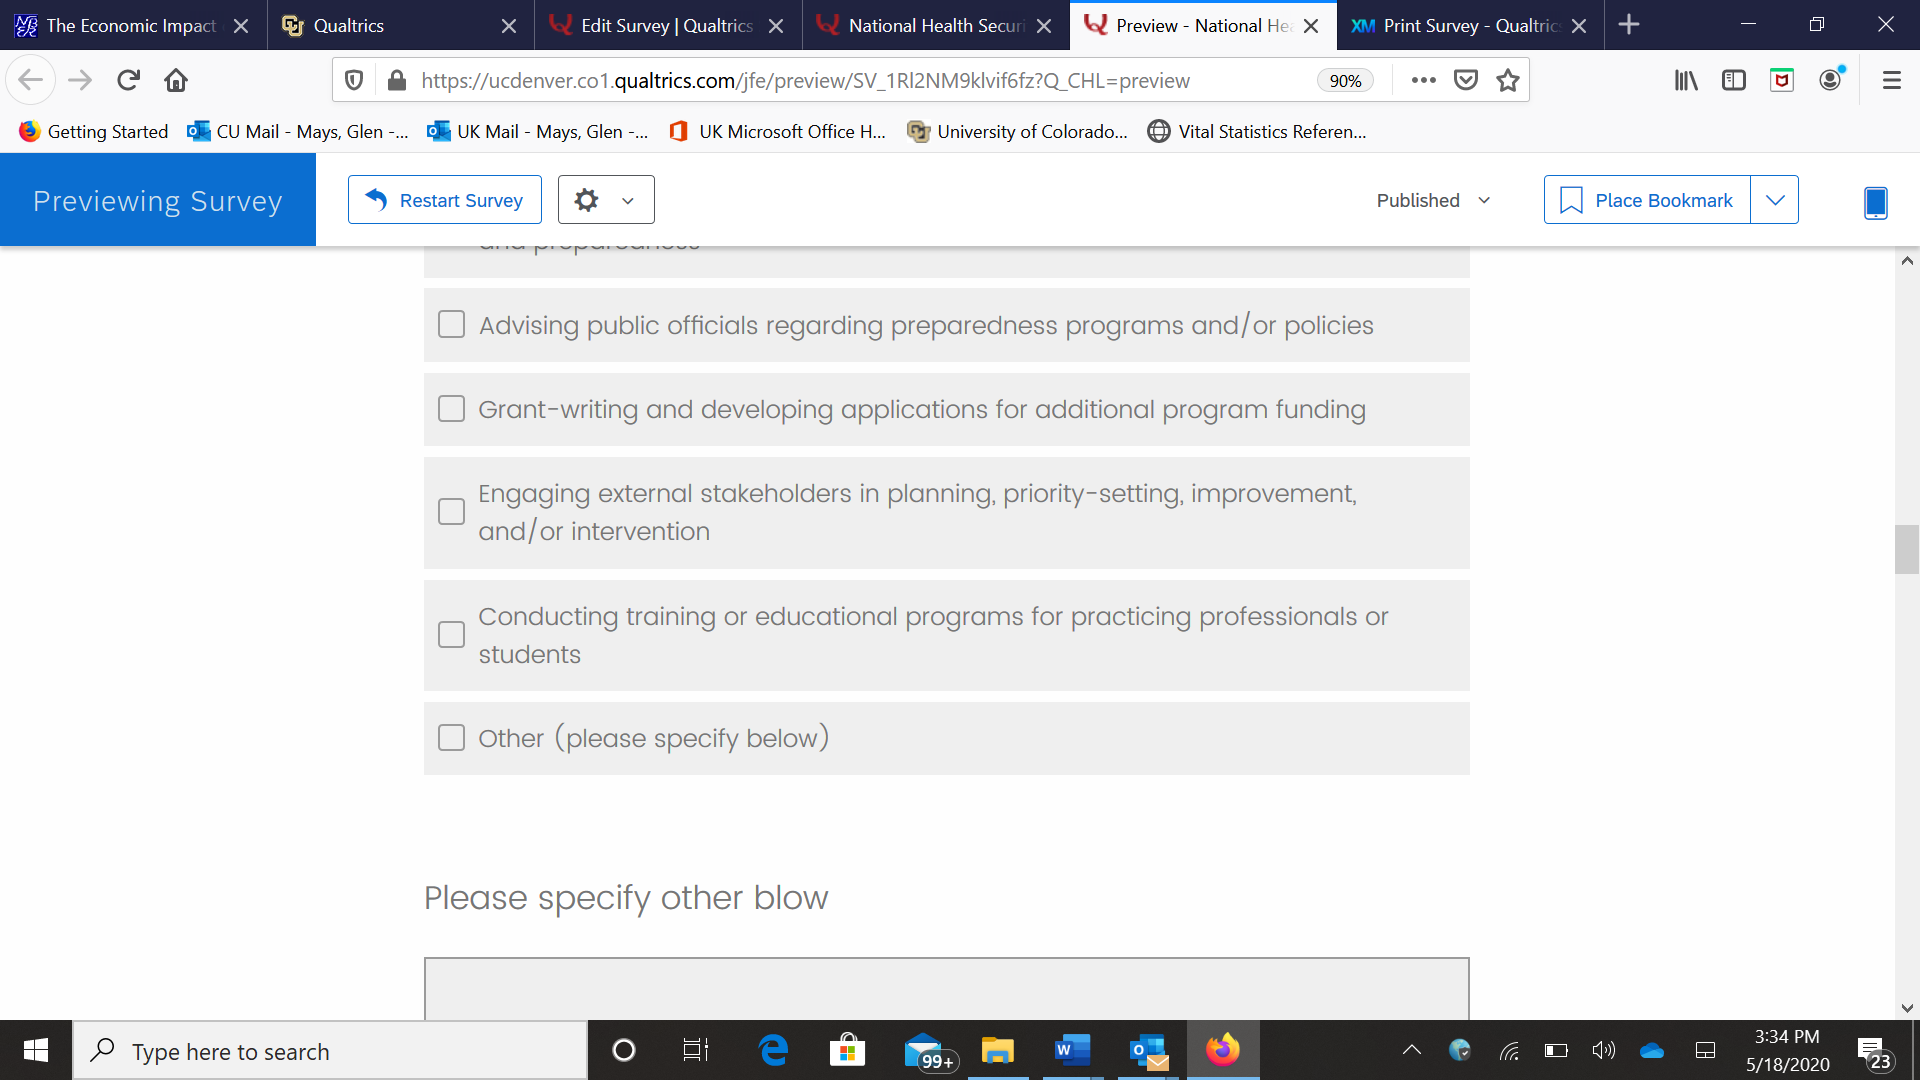The width and height of the screenshot is (1920, 1080).
Task: Expand the Place Bookmark arrow dropdown
Action: tap(1775, 200)
